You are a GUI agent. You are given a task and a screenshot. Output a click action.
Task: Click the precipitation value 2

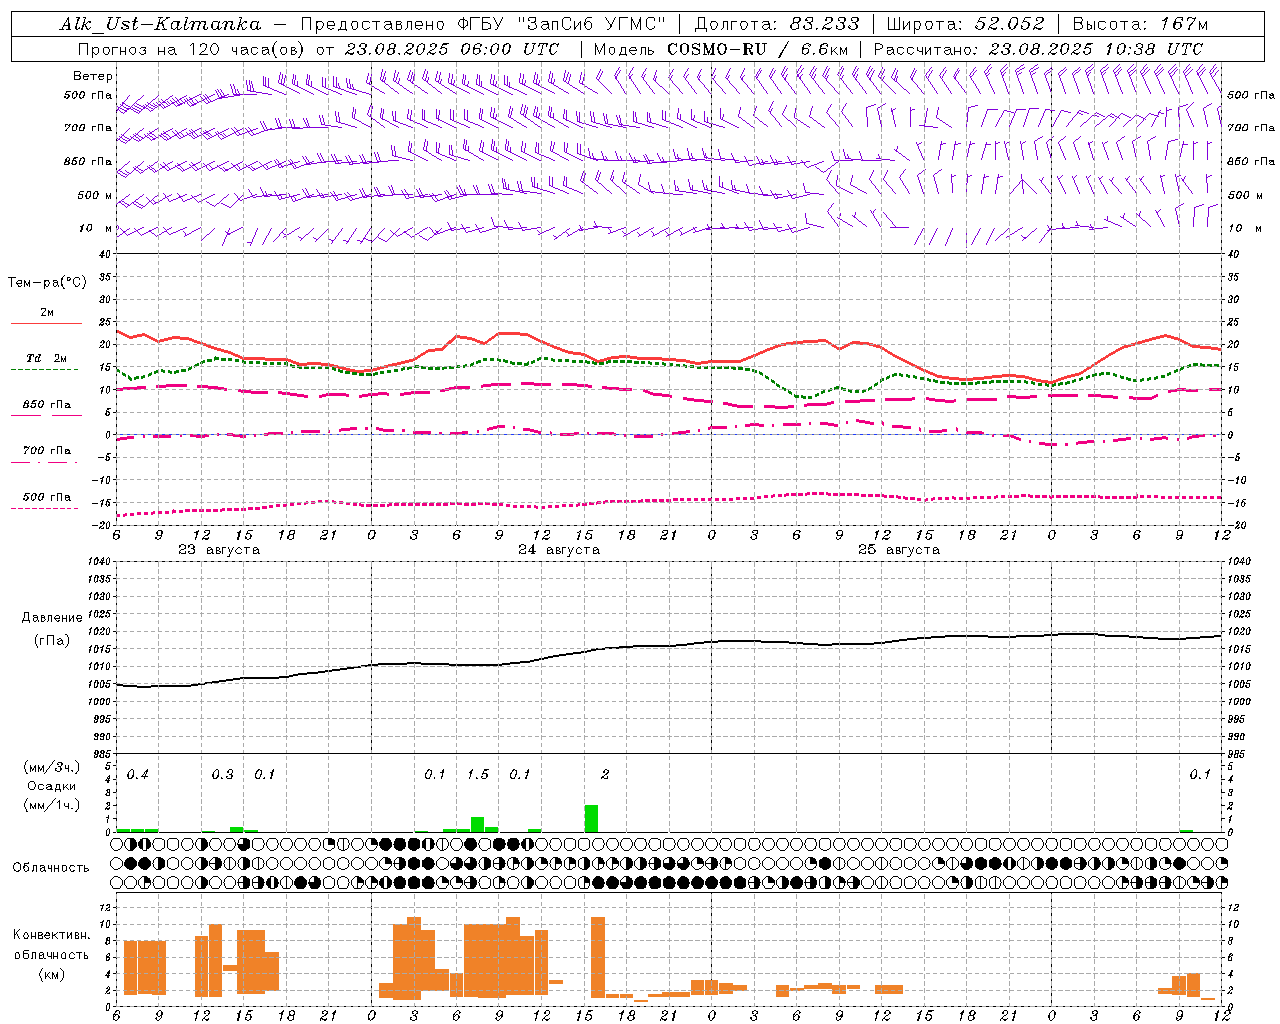(605, 775)
